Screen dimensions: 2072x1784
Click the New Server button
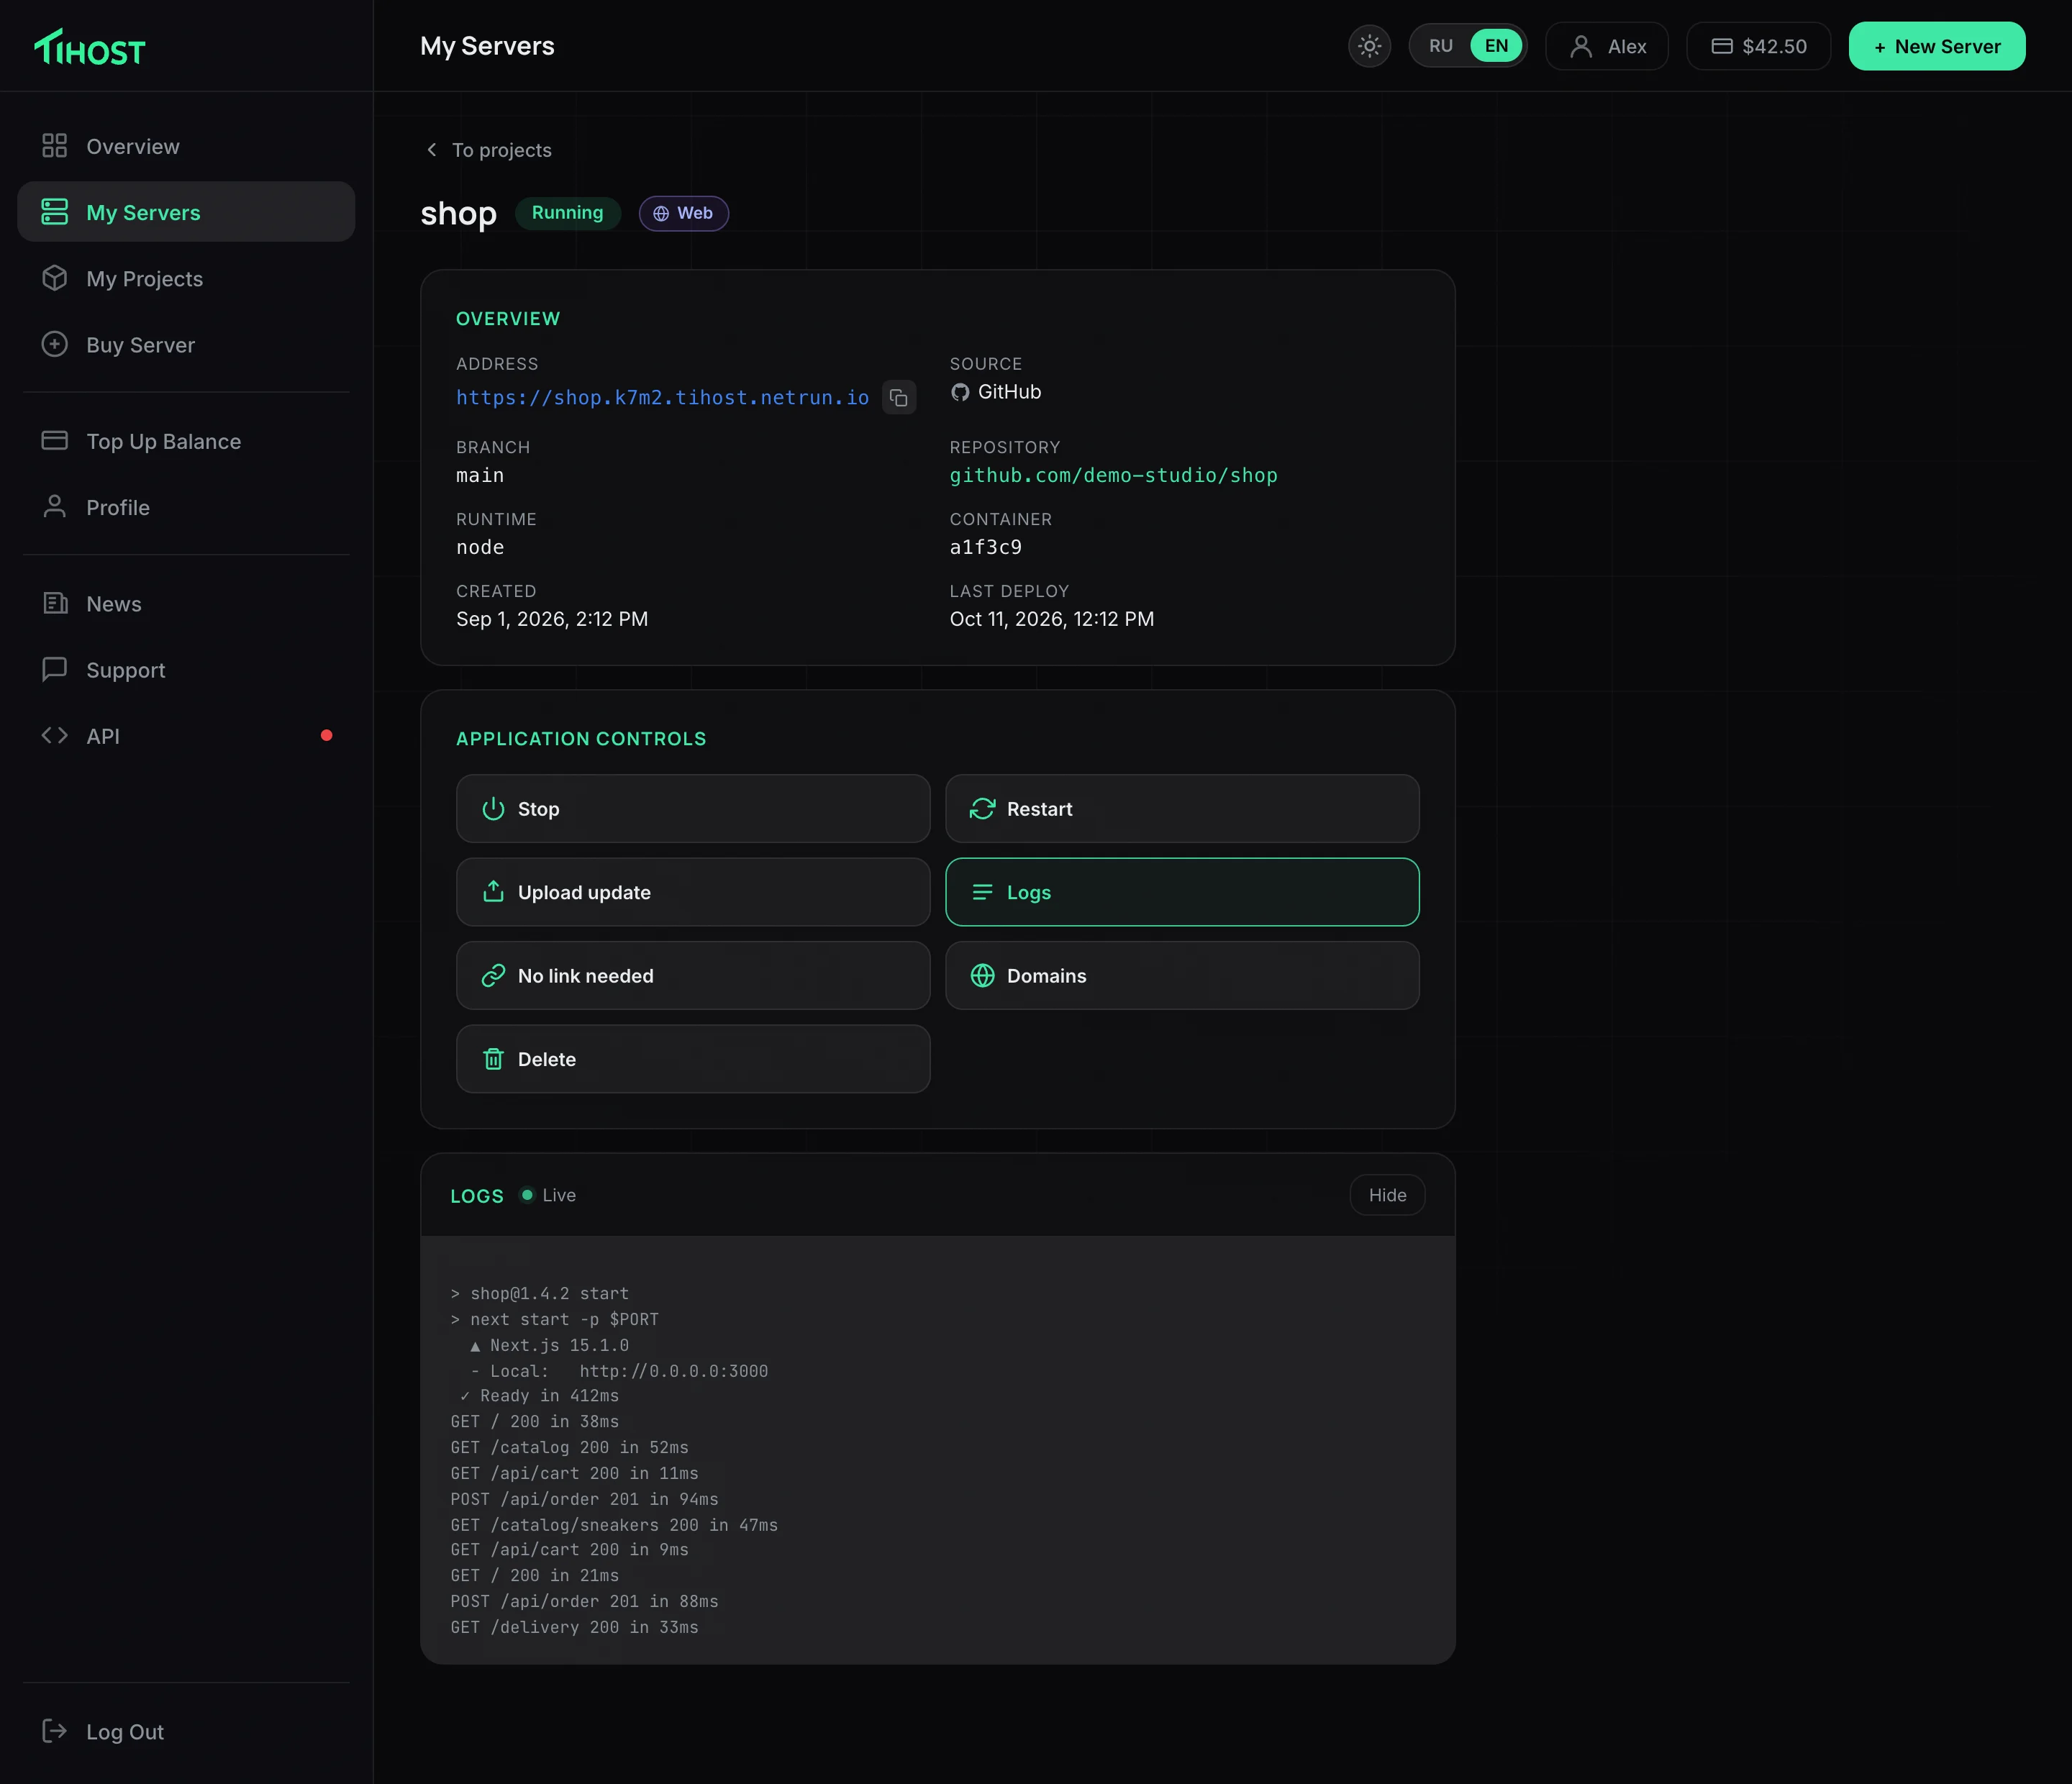(1936, 46)
